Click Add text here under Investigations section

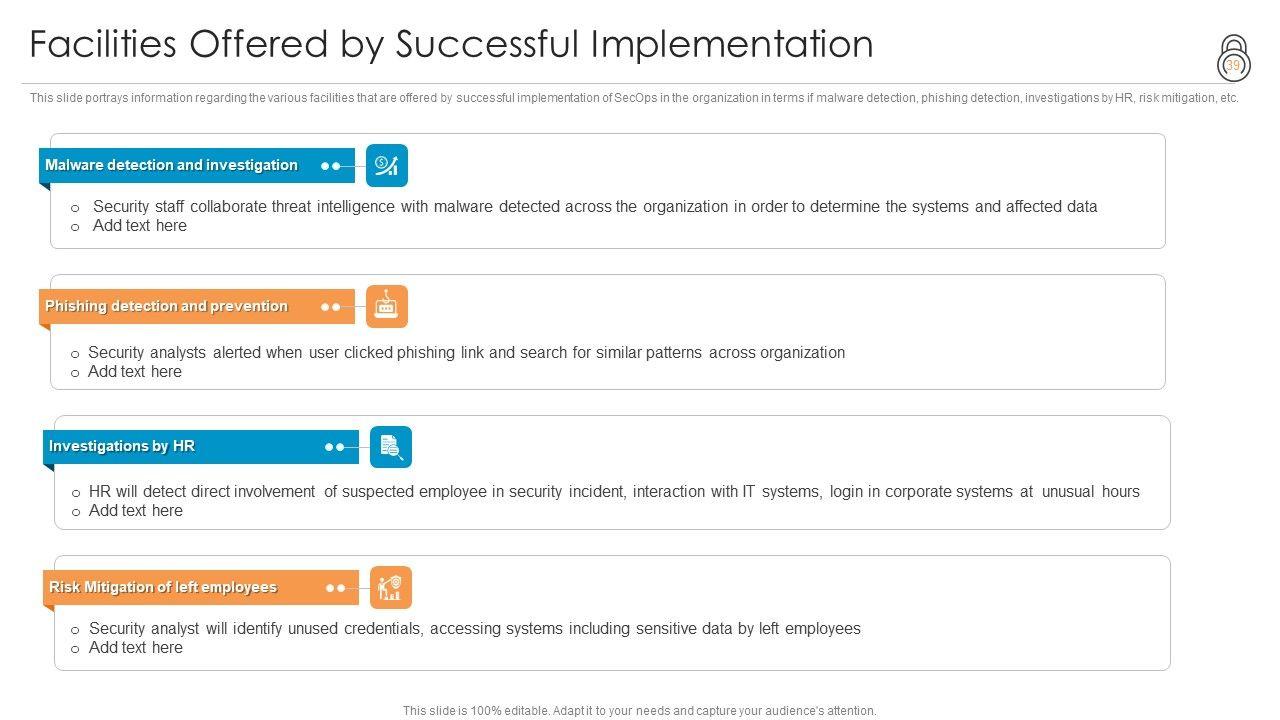(136, 511)
